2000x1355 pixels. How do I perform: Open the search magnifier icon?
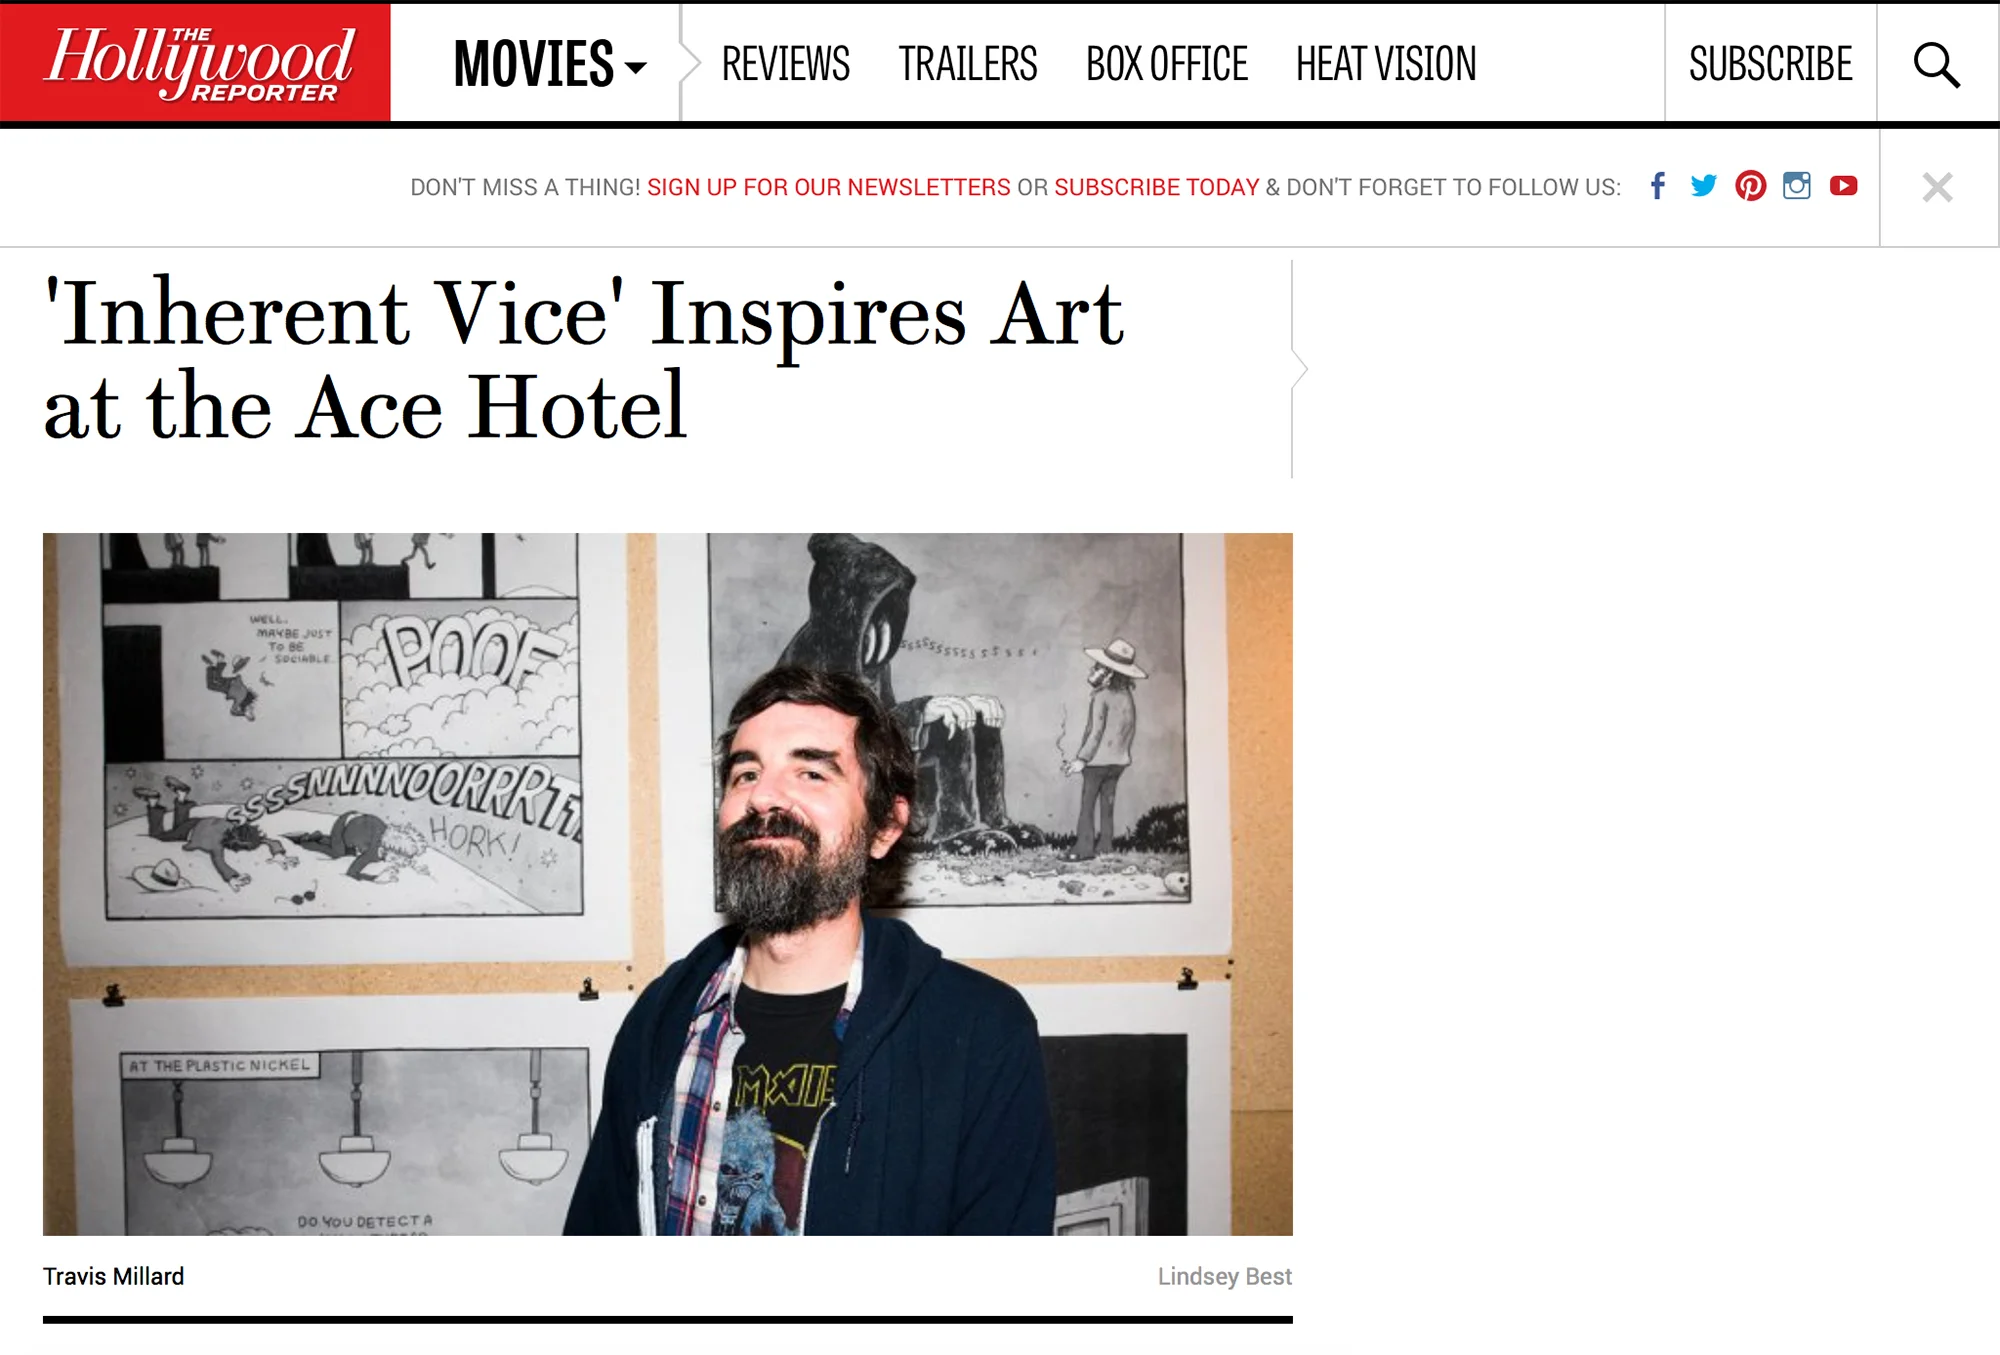pos(1937,64)
